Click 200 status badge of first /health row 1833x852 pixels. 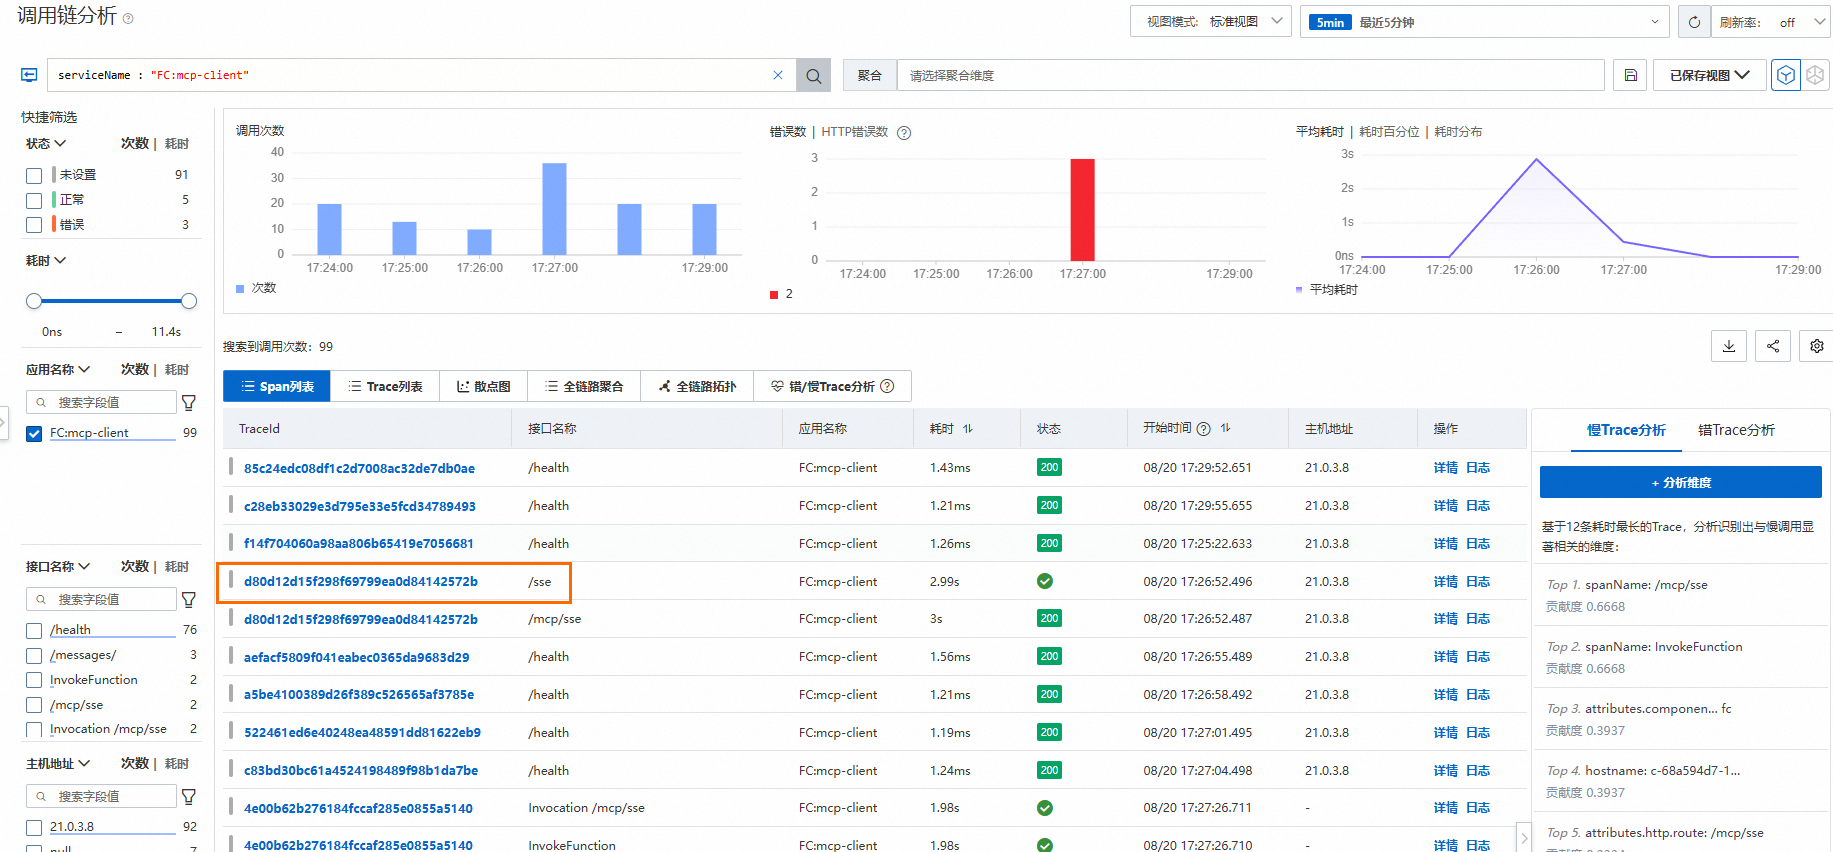click(1049, 467)
